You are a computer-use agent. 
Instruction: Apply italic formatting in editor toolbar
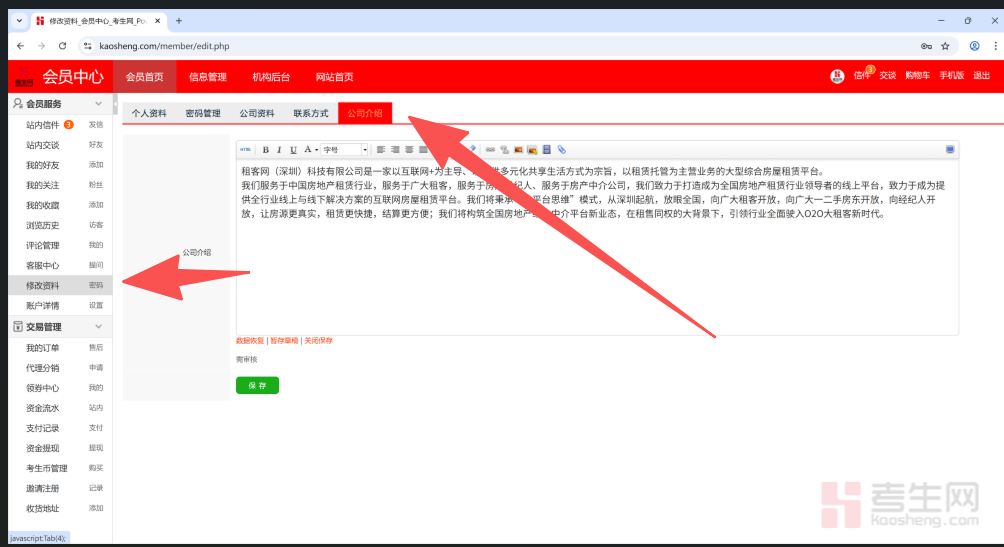tap(279, 150)
